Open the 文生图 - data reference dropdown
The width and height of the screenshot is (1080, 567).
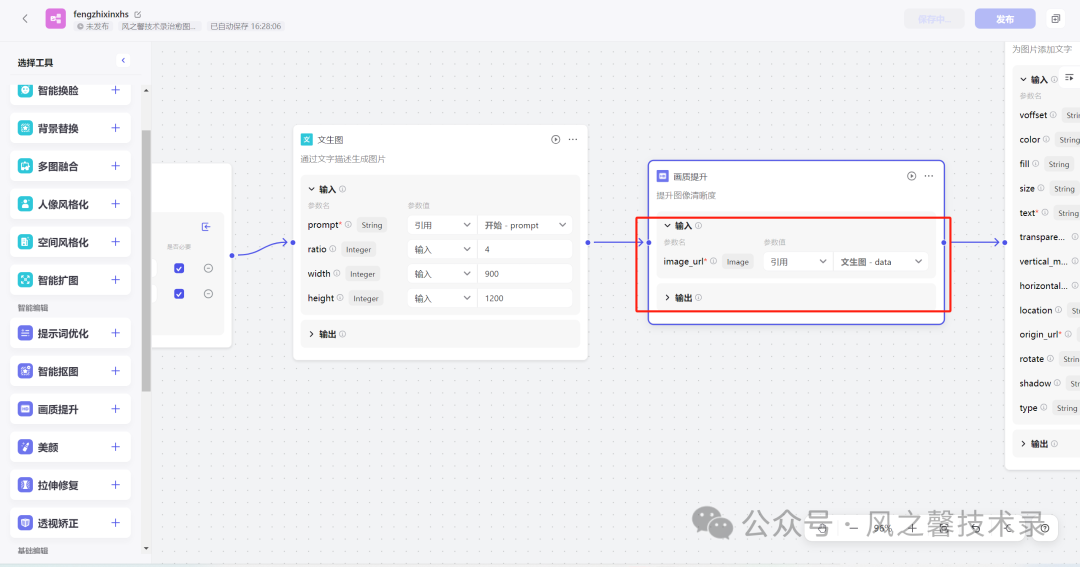[881, 262]
